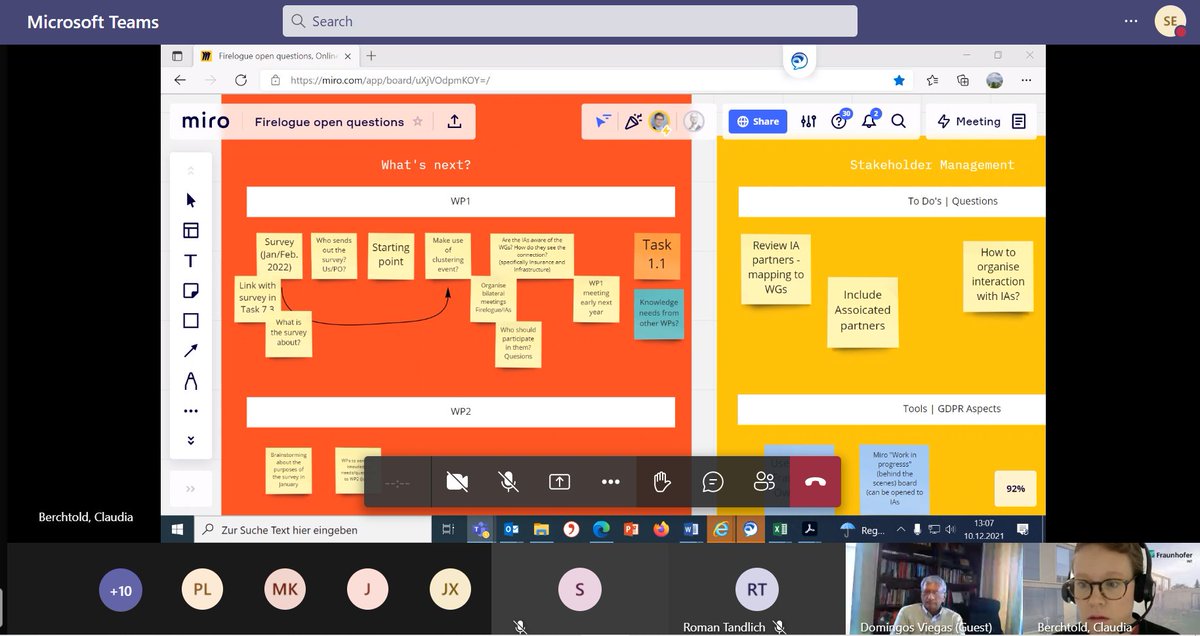Open Miro board settings sliders icon

pos(809,121)
